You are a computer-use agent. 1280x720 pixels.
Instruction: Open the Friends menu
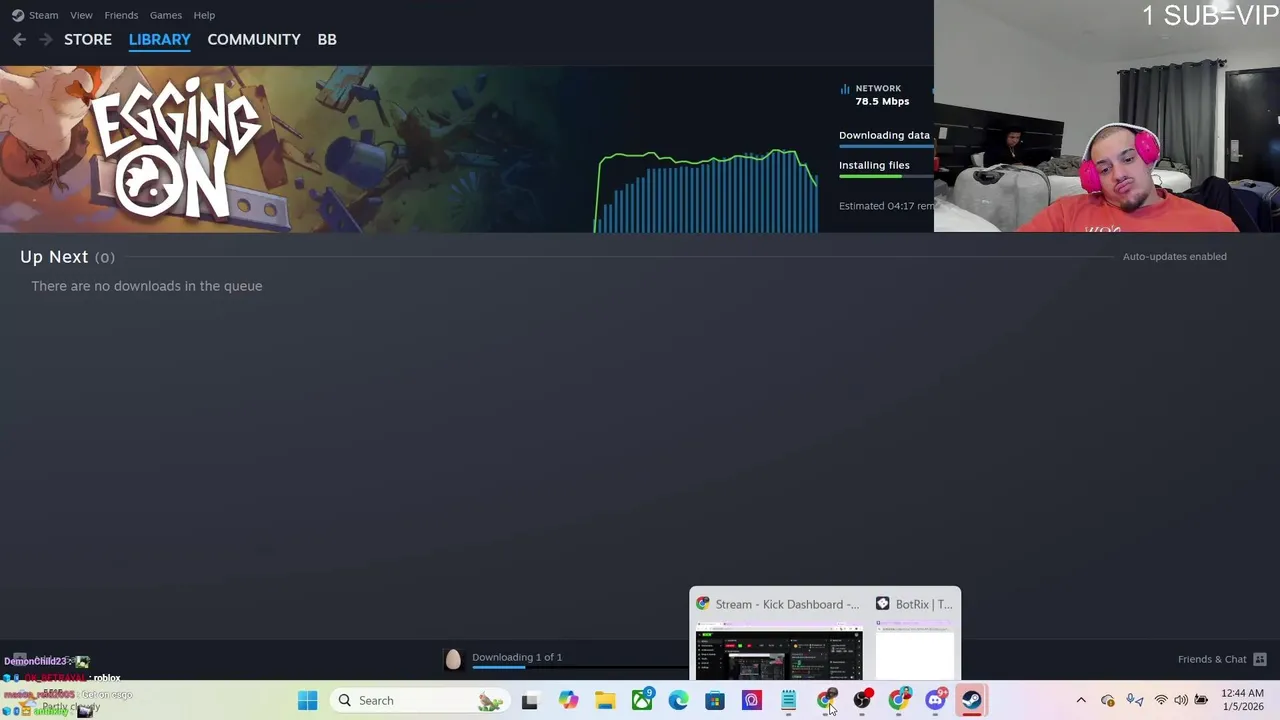[121, 15]
